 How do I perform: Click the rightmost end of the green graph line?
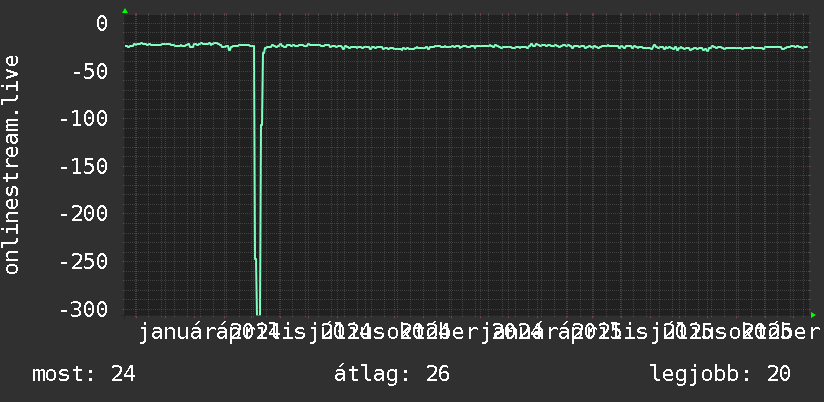coord(807,47)
